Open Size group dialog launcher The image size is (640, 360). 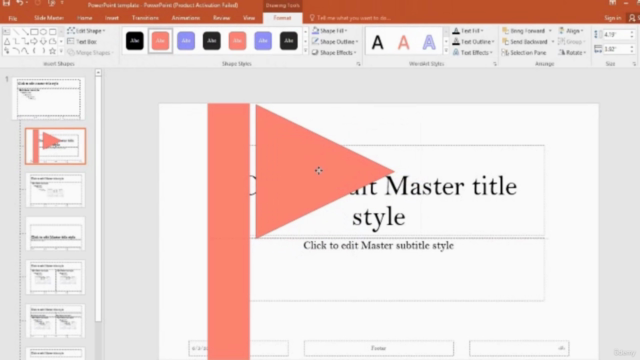click(634, 64)
